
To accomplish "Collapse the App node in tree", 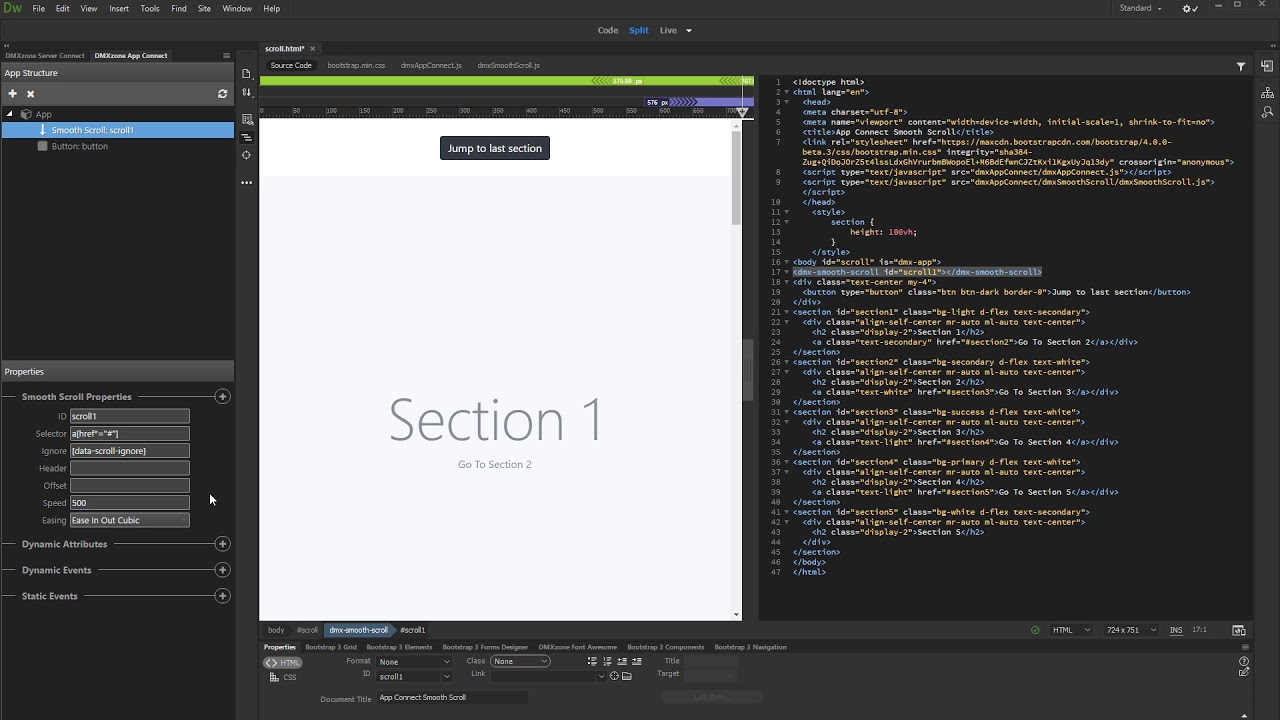I will (x=9, y=114).
